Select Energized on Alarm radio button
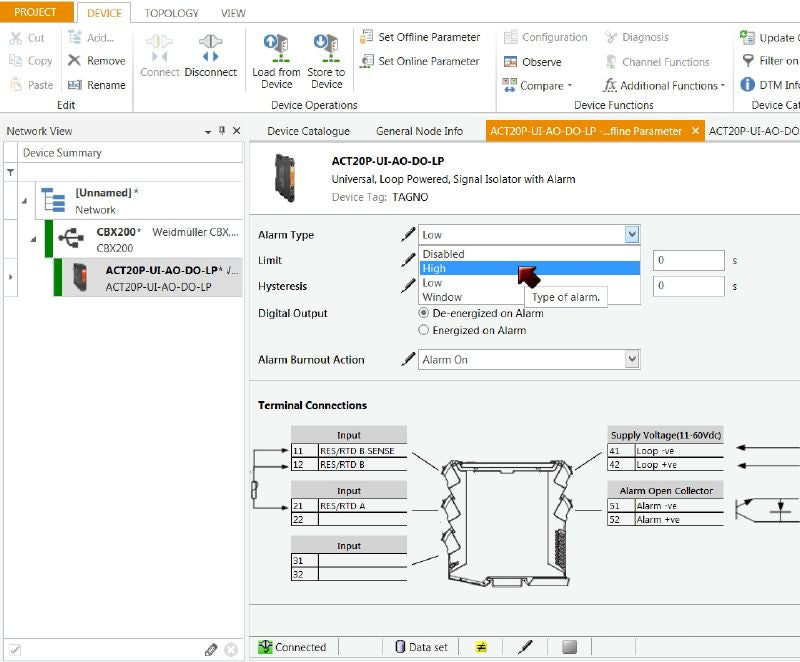Viewport: 800px width, 662px height. (424, 330)
